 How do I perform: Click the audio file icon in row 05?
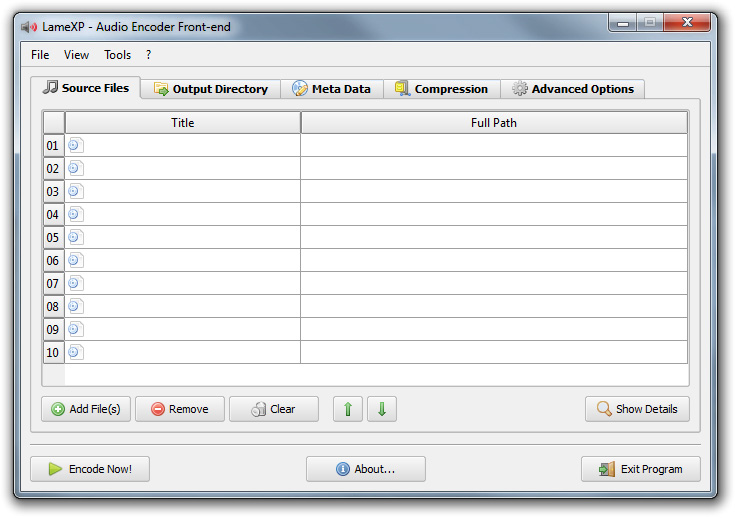(75, 237)
